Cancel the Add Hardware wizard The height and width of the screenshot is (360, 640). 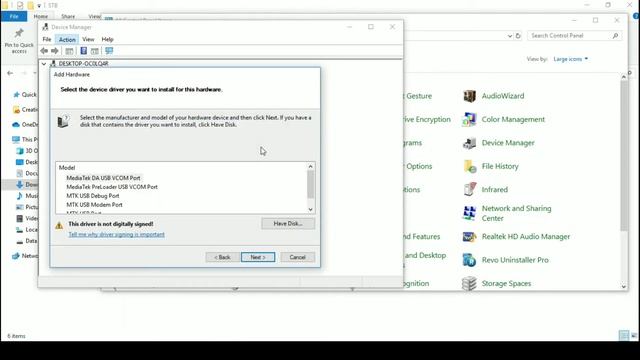pyautogui.click(x=298, y=257)
